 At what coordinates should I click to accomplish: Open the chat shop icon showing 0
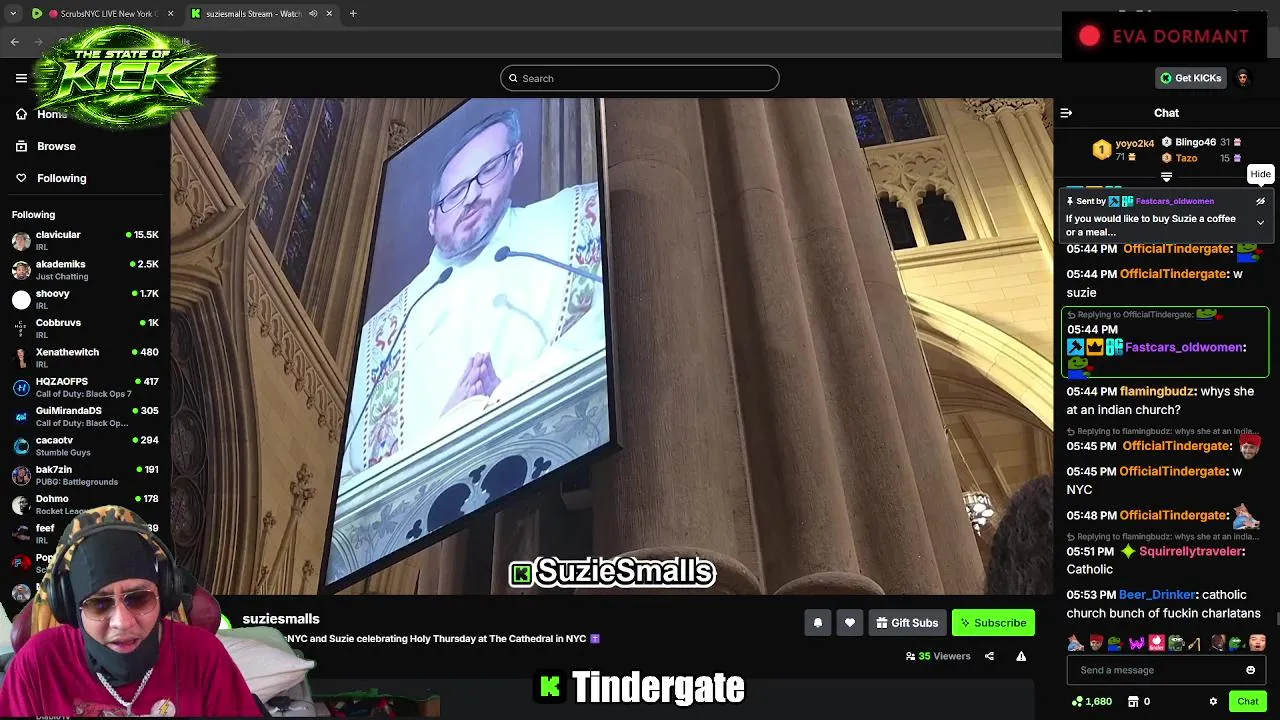[1140, 702]
